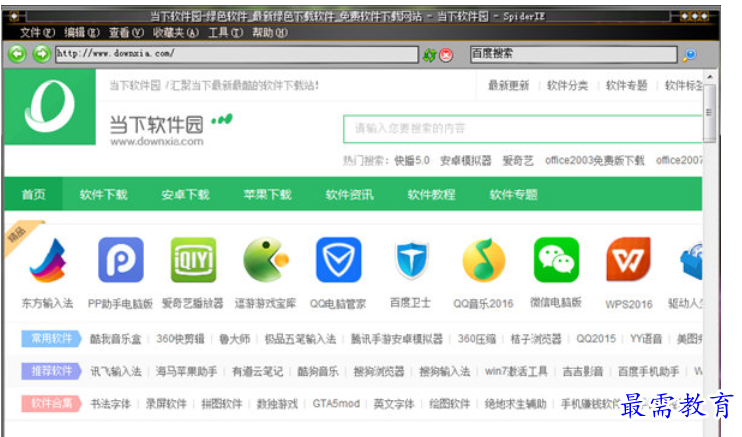742x437 pixels.
Task: Open the 软件专题 link in top bar
Action: click(x=627, y=86)
